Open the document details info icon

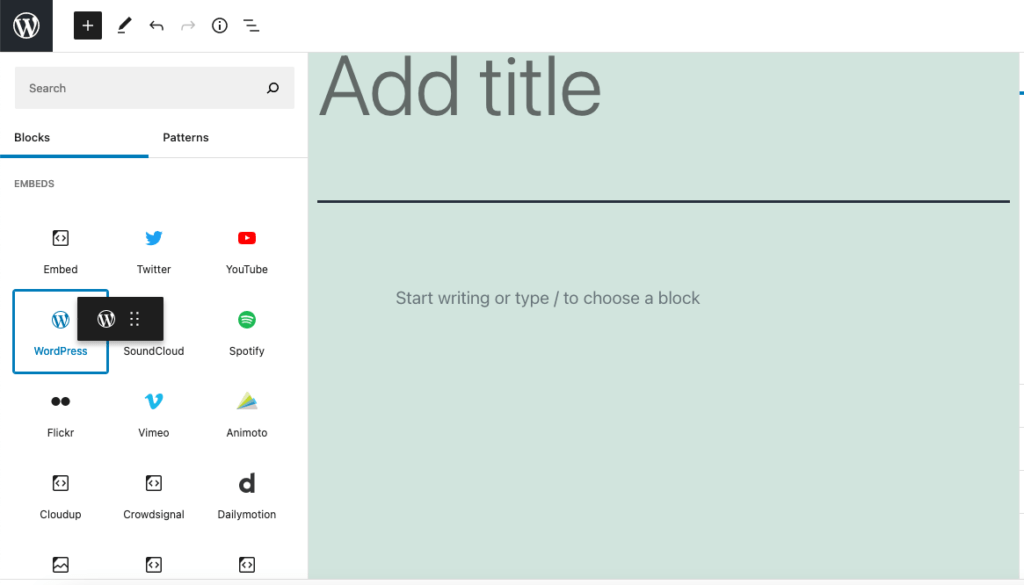219,25
